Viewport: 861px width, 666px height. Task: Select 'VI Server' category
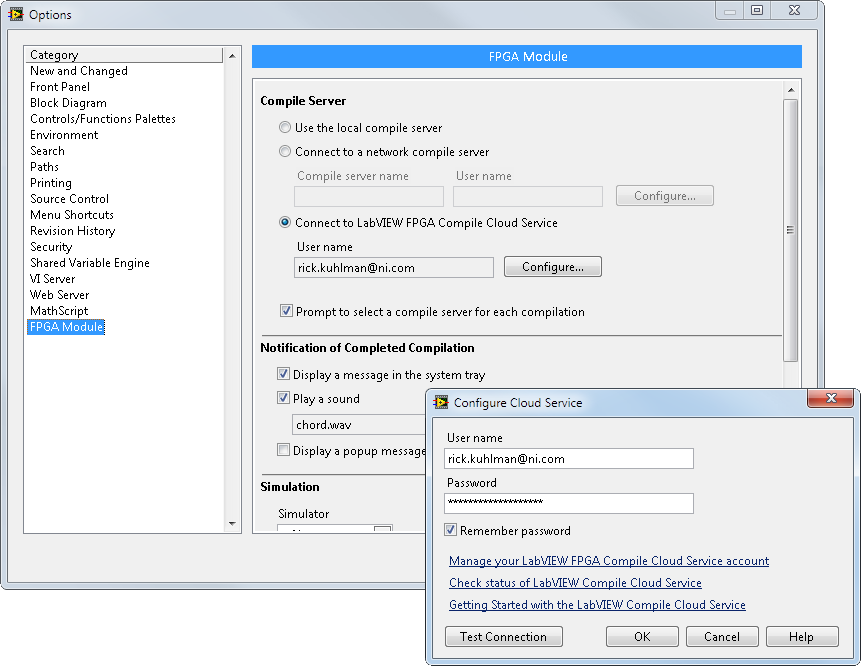[52, 279]
